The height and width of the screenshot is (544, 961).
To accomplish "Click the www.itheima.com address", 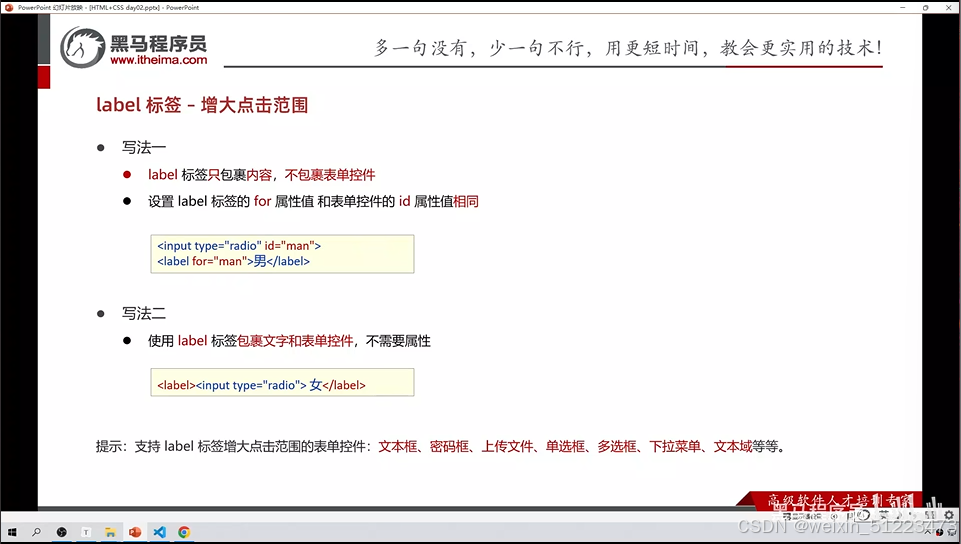I will click(x=159, y=60).
